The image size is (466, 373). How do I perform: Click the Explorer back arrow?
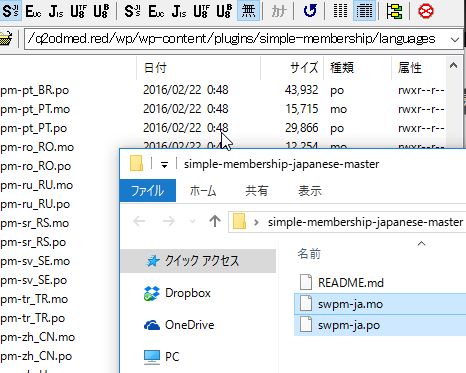pyautogui.click(x=139, y=221)
